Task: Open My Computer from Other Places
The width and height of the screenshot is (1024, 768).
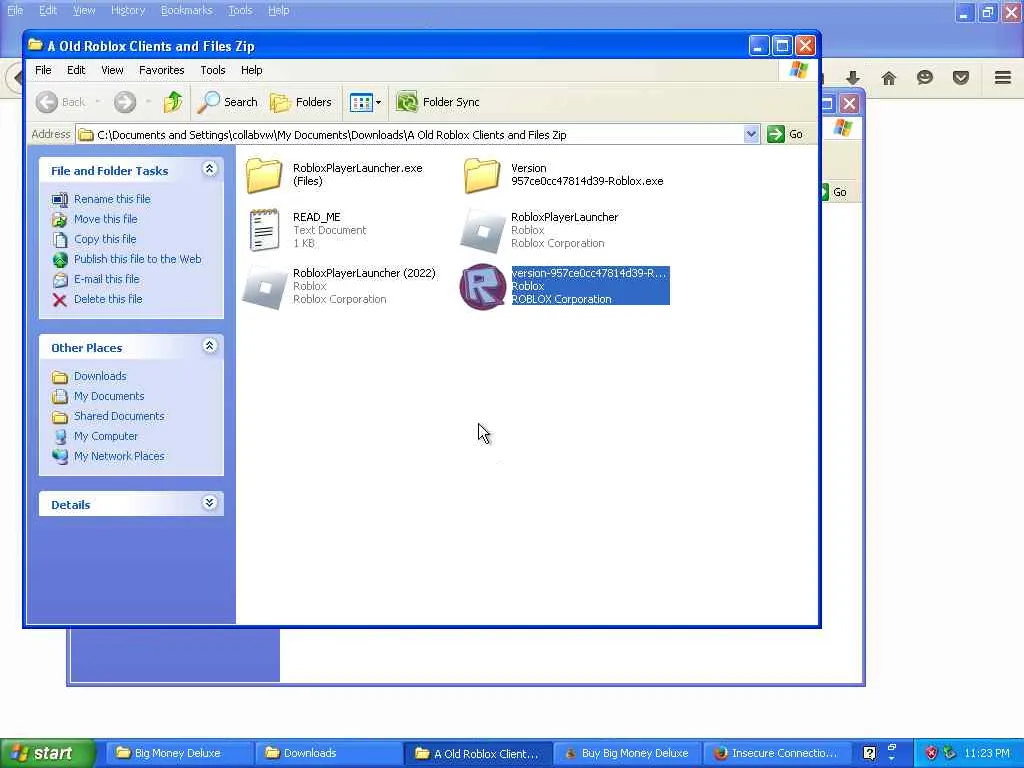Action: pyautogui.click(x=106, y=436)
